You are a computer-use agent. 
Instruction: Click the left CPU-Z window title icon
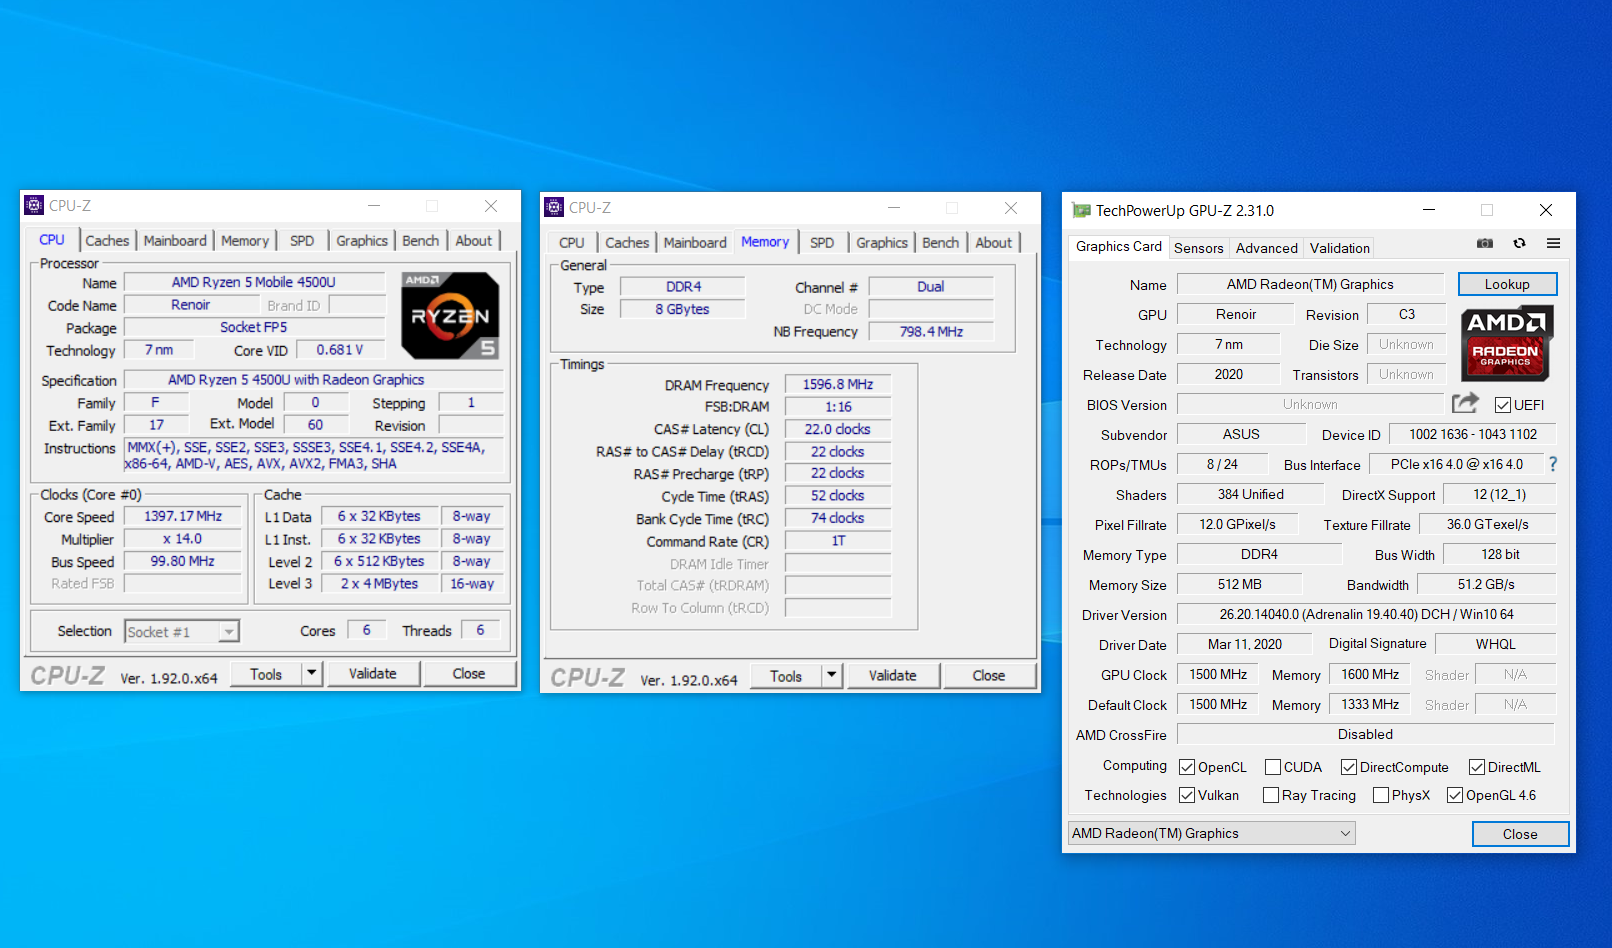pos(34,205)
